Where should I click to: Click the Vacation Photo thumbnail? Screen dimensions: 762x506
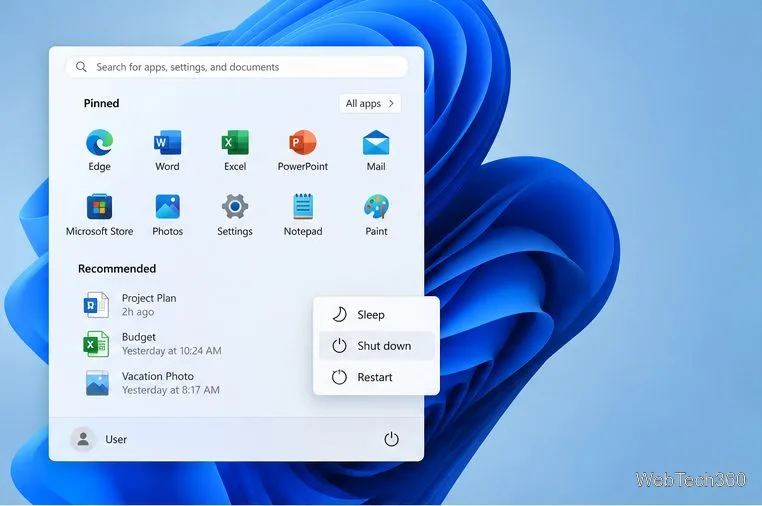(x=97, y=383)
